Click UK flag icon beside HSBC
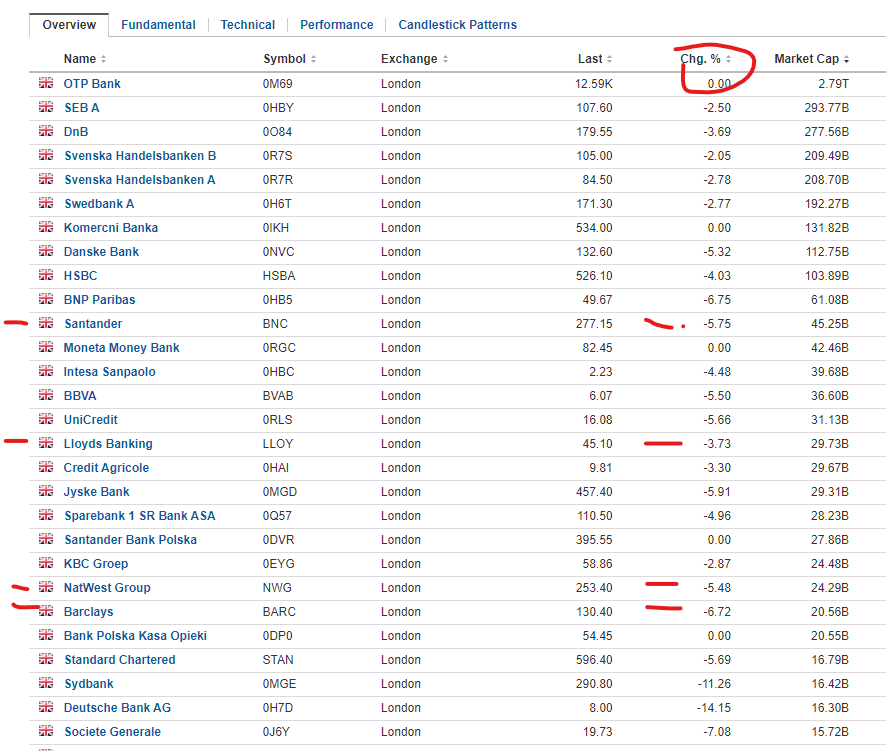 coord(46,275)
